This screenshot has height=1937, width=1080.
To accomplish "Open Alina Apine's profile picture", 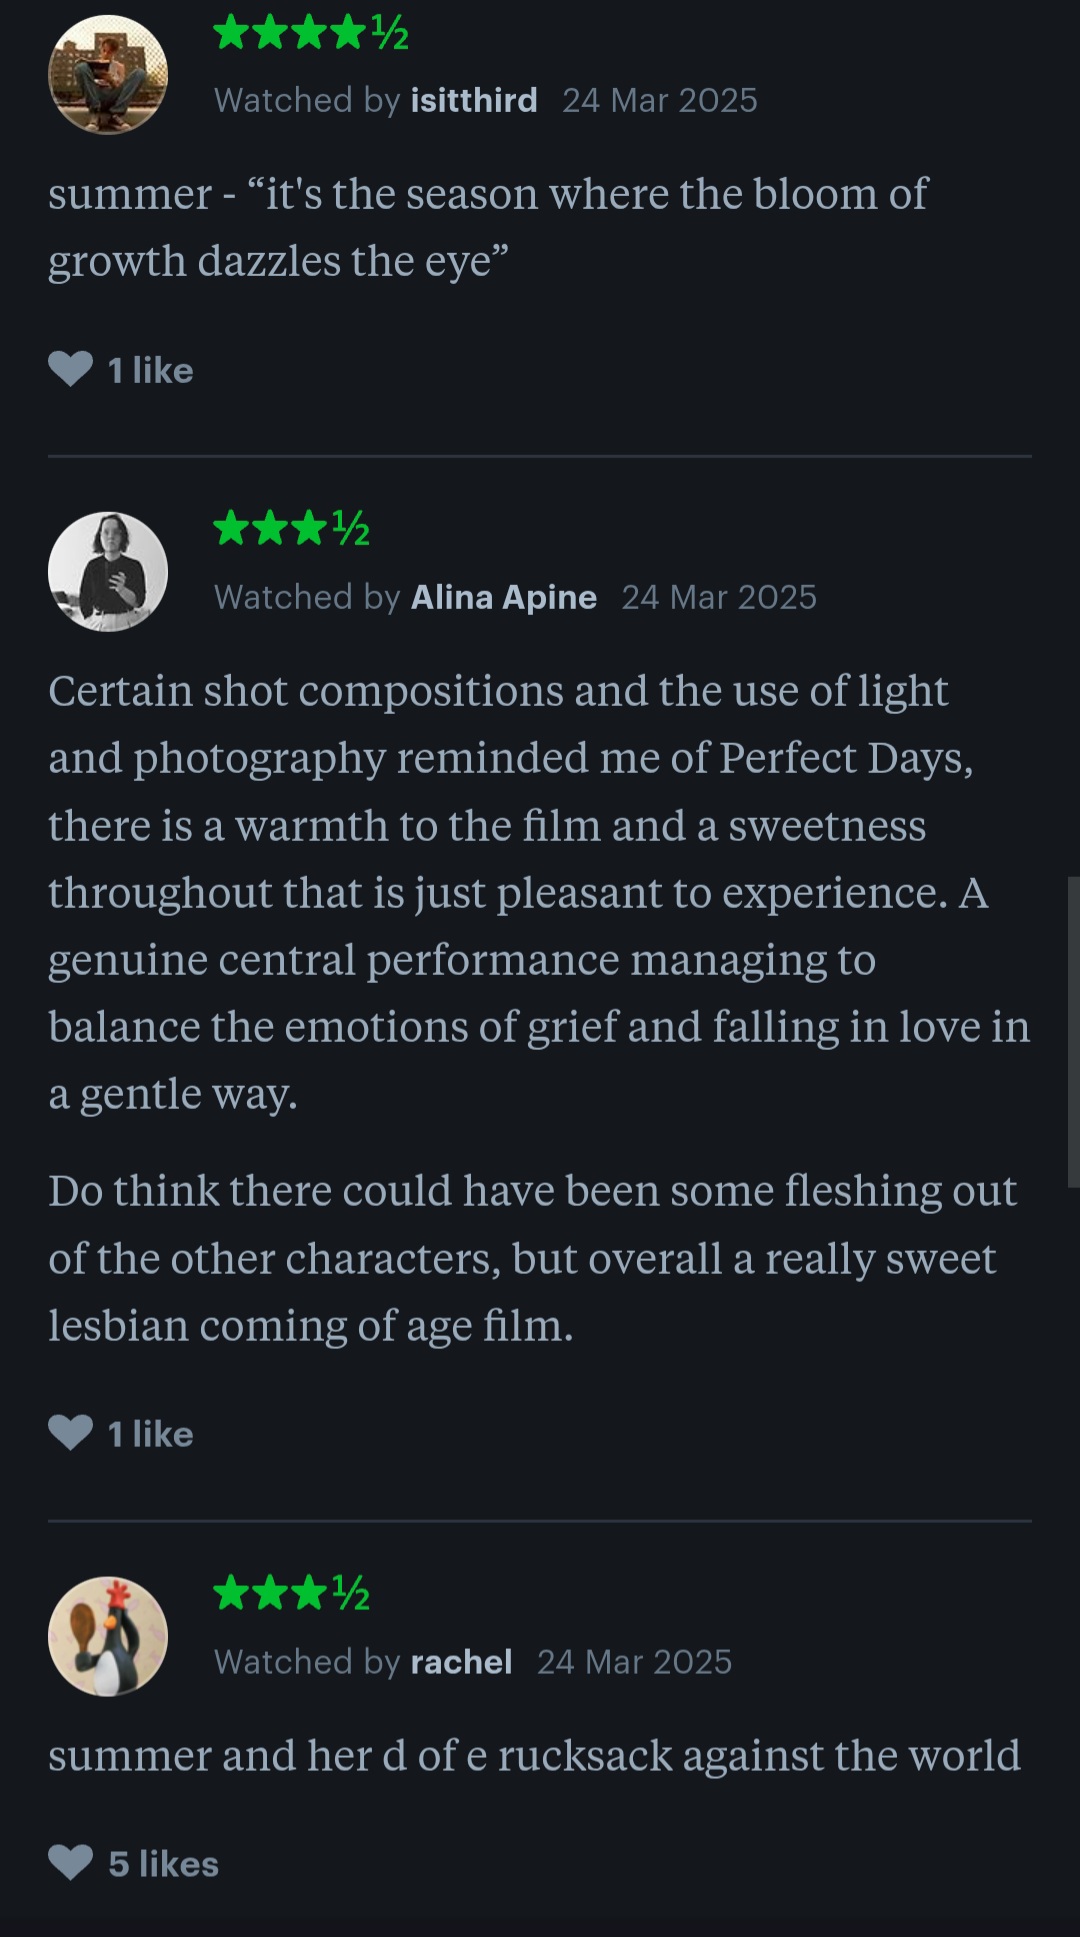I will click(x=108, y=572).
